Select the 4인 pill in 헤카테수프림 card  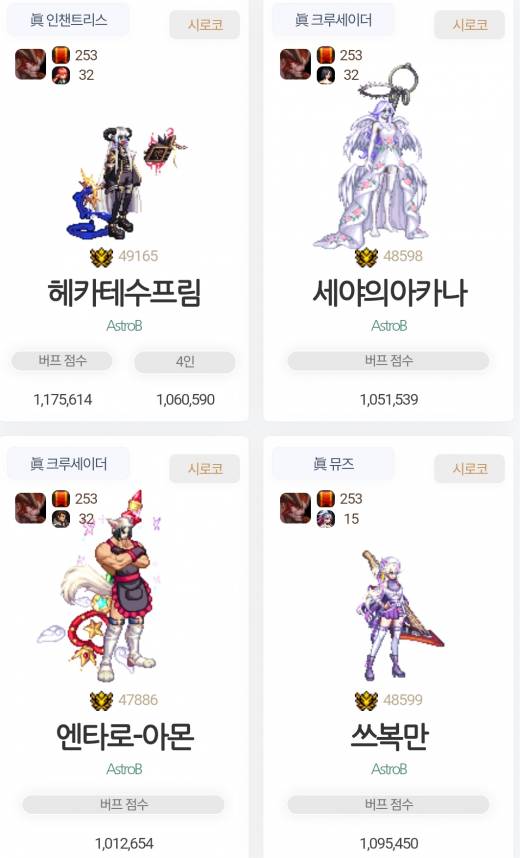pyautogui.click(x=185, y=362)
